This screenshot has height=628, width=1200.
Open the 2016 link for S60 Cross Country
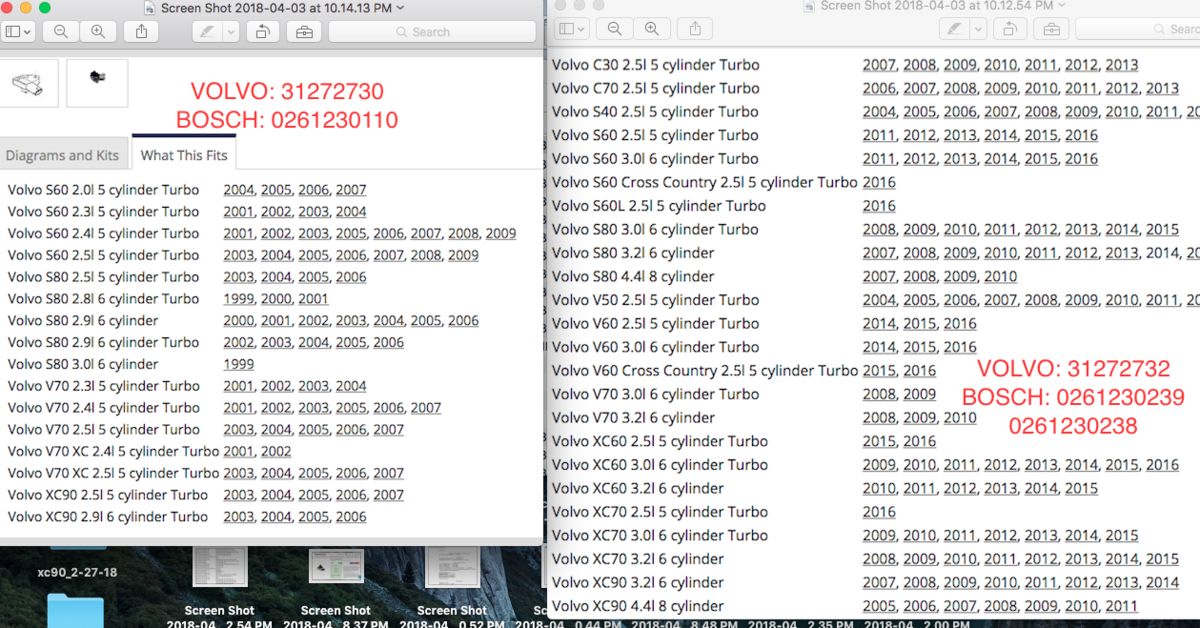pyautogui.click(x=879, y=182)
